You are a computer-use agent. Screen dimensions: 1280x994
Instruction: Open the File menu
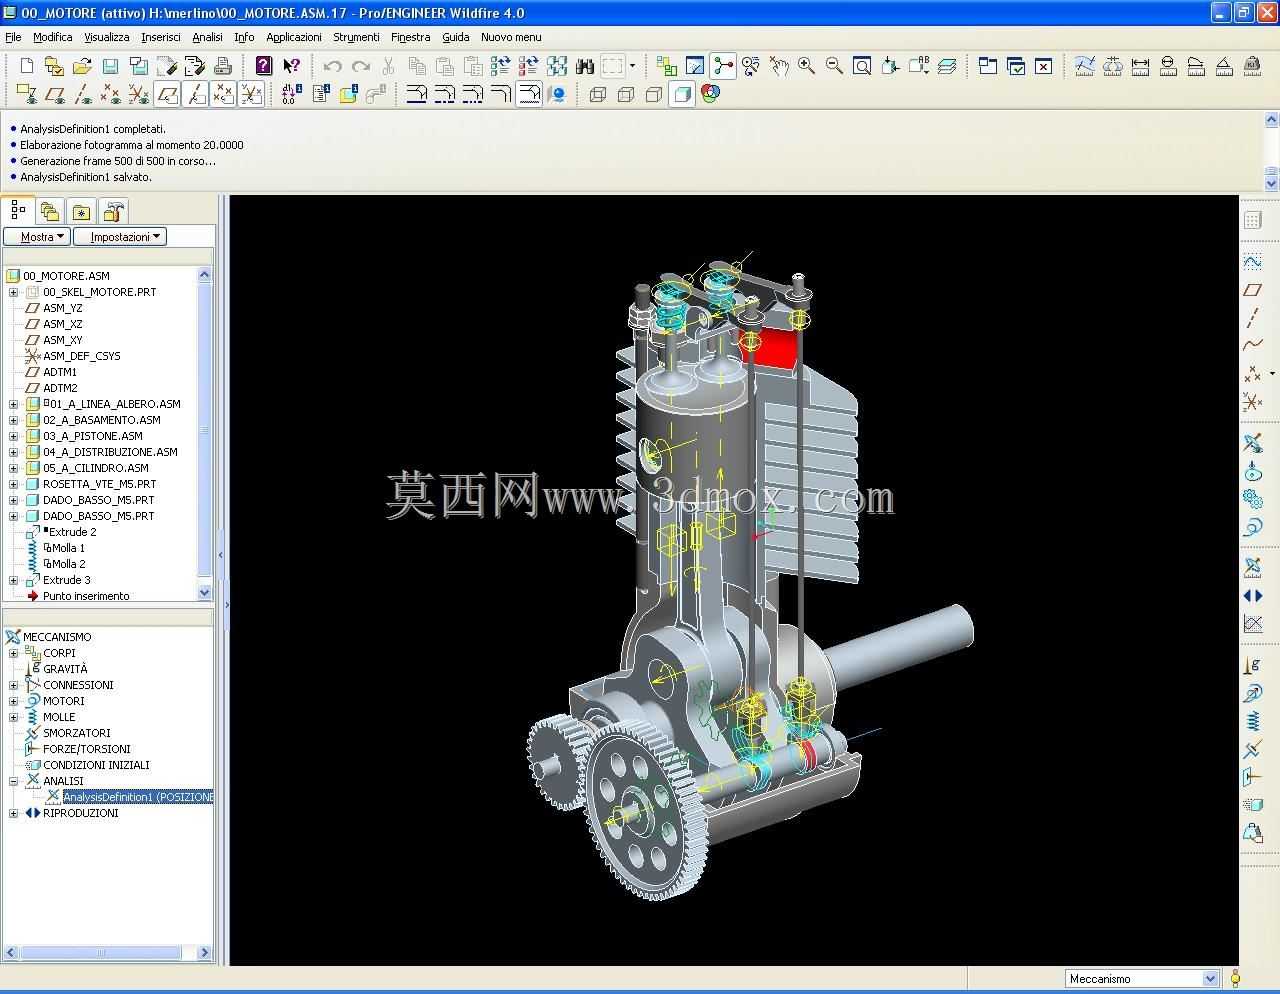[13, 37]
